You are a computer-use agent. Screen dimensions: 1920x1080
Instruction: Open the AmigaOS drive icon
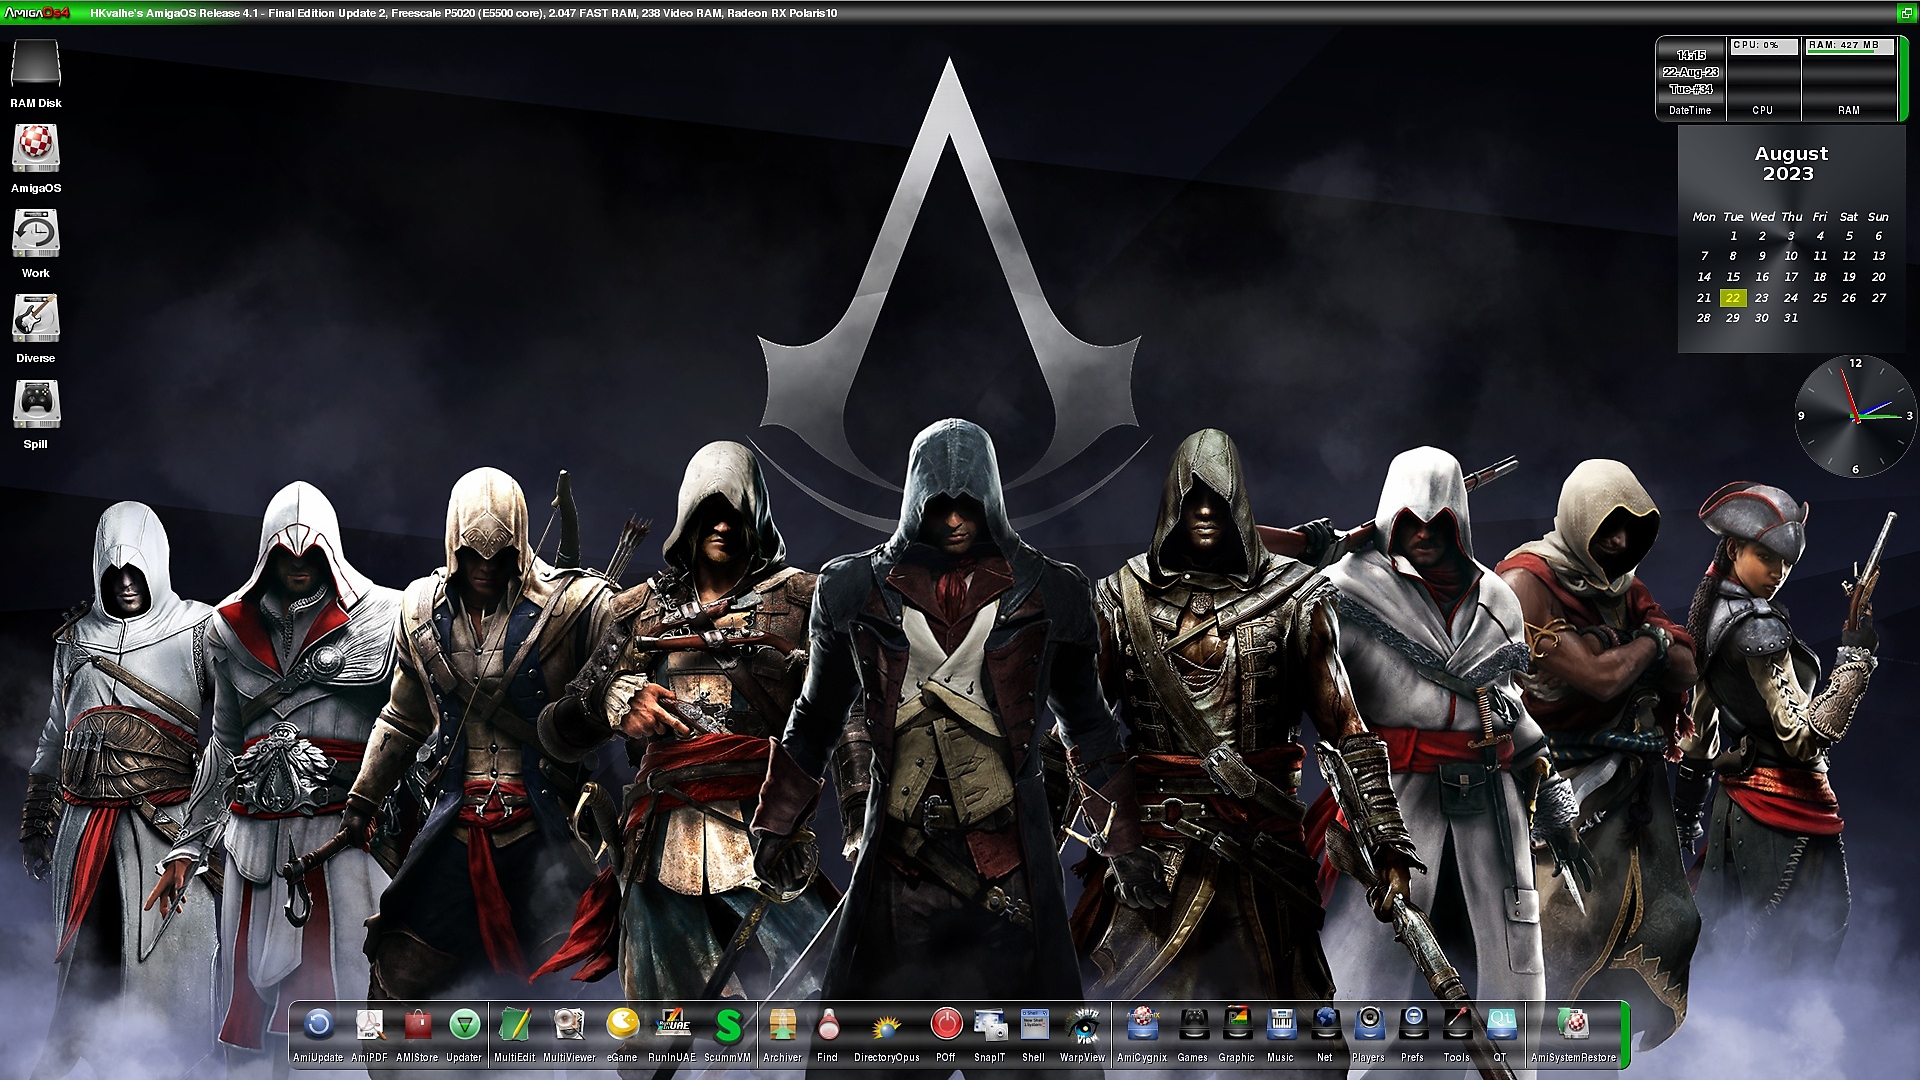pos(36,149)
